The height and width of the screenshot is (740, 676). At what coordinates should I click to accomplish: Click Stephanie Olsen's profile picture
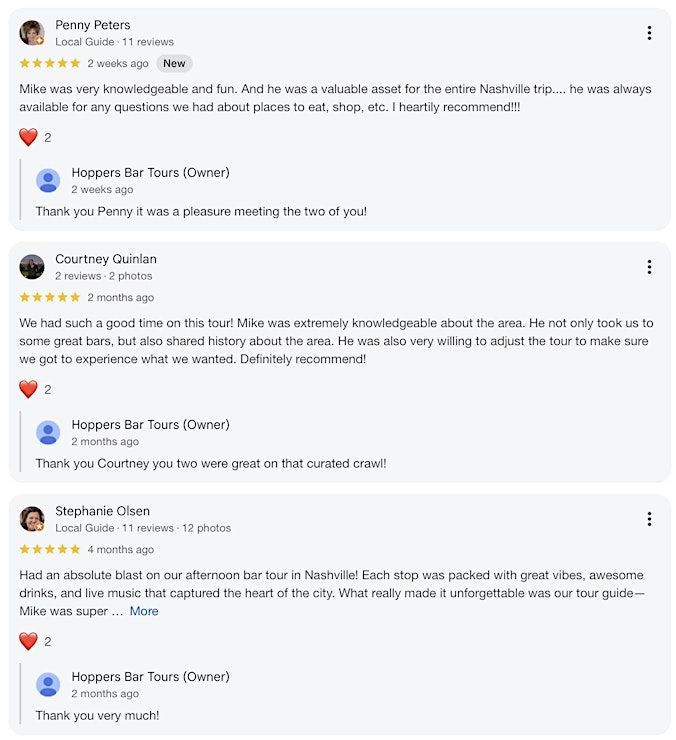32,519
